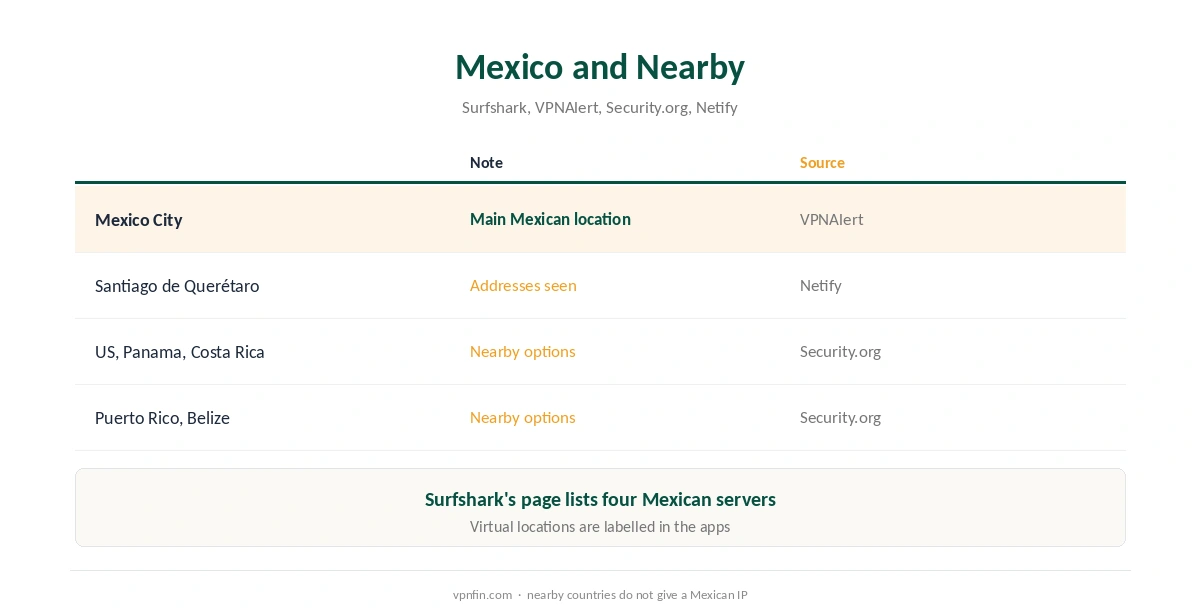Click the 'Mexico and Nearby' title
The image size is (1200, 614).
tap(600, 67)
